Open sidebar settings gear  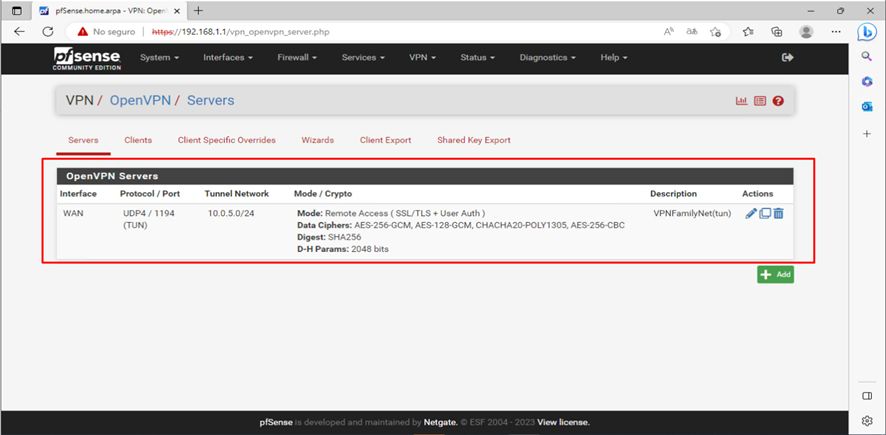pos(867,420)
